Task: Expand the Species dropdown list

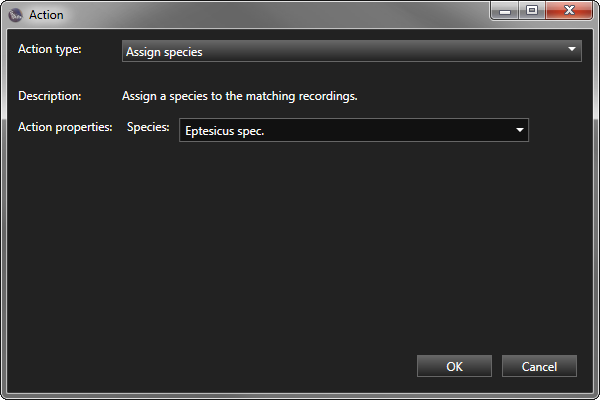Action: coord(354,130)
